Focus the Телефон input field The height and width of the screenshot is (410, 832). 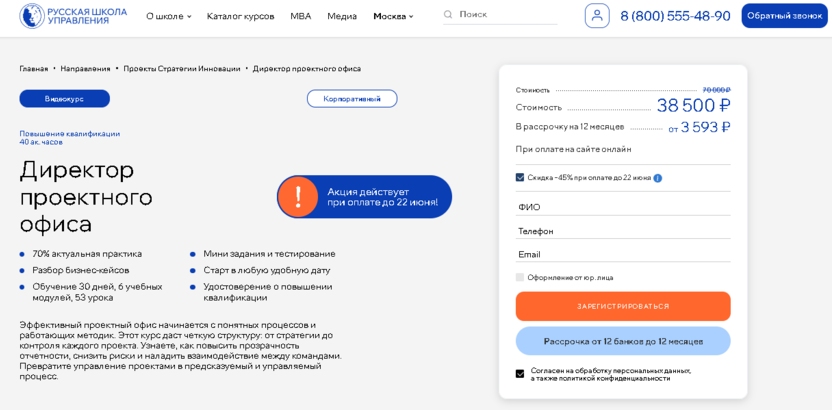coord(623,231)
